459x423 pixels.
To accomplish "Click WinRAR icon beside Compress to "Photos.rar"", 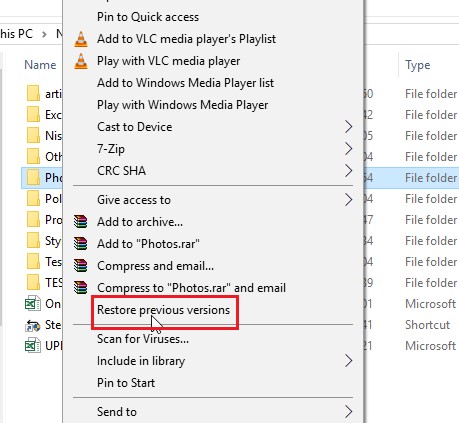I will pos(81,287).
